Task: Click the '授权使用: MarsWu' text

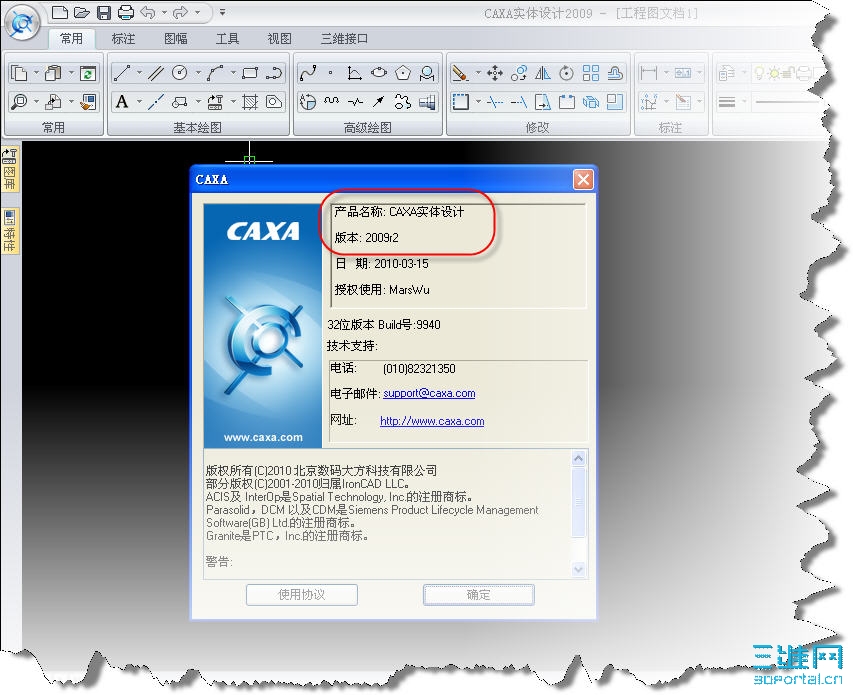Action: point(382,290)
